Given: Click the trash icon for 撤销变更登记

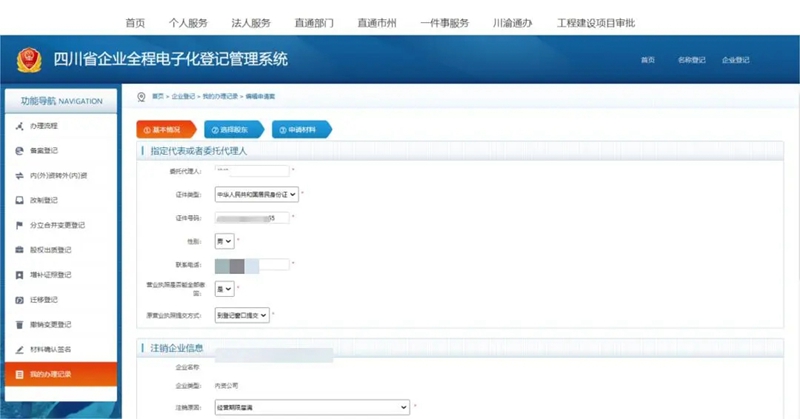Looking at the screenshot, I should [19, 325].
